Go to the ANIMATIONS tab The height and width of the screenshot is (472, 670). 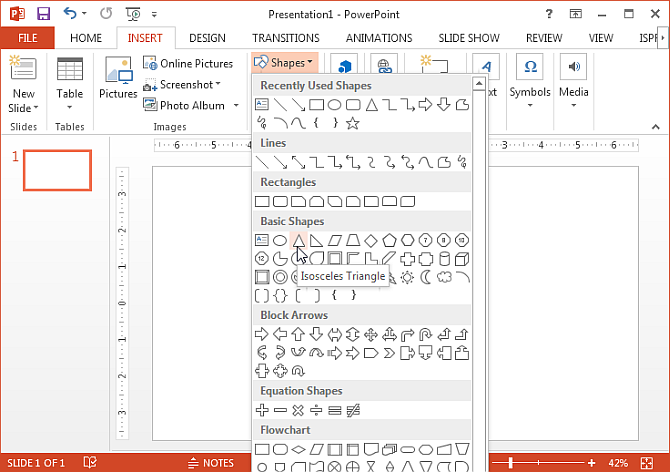(379, 38)
